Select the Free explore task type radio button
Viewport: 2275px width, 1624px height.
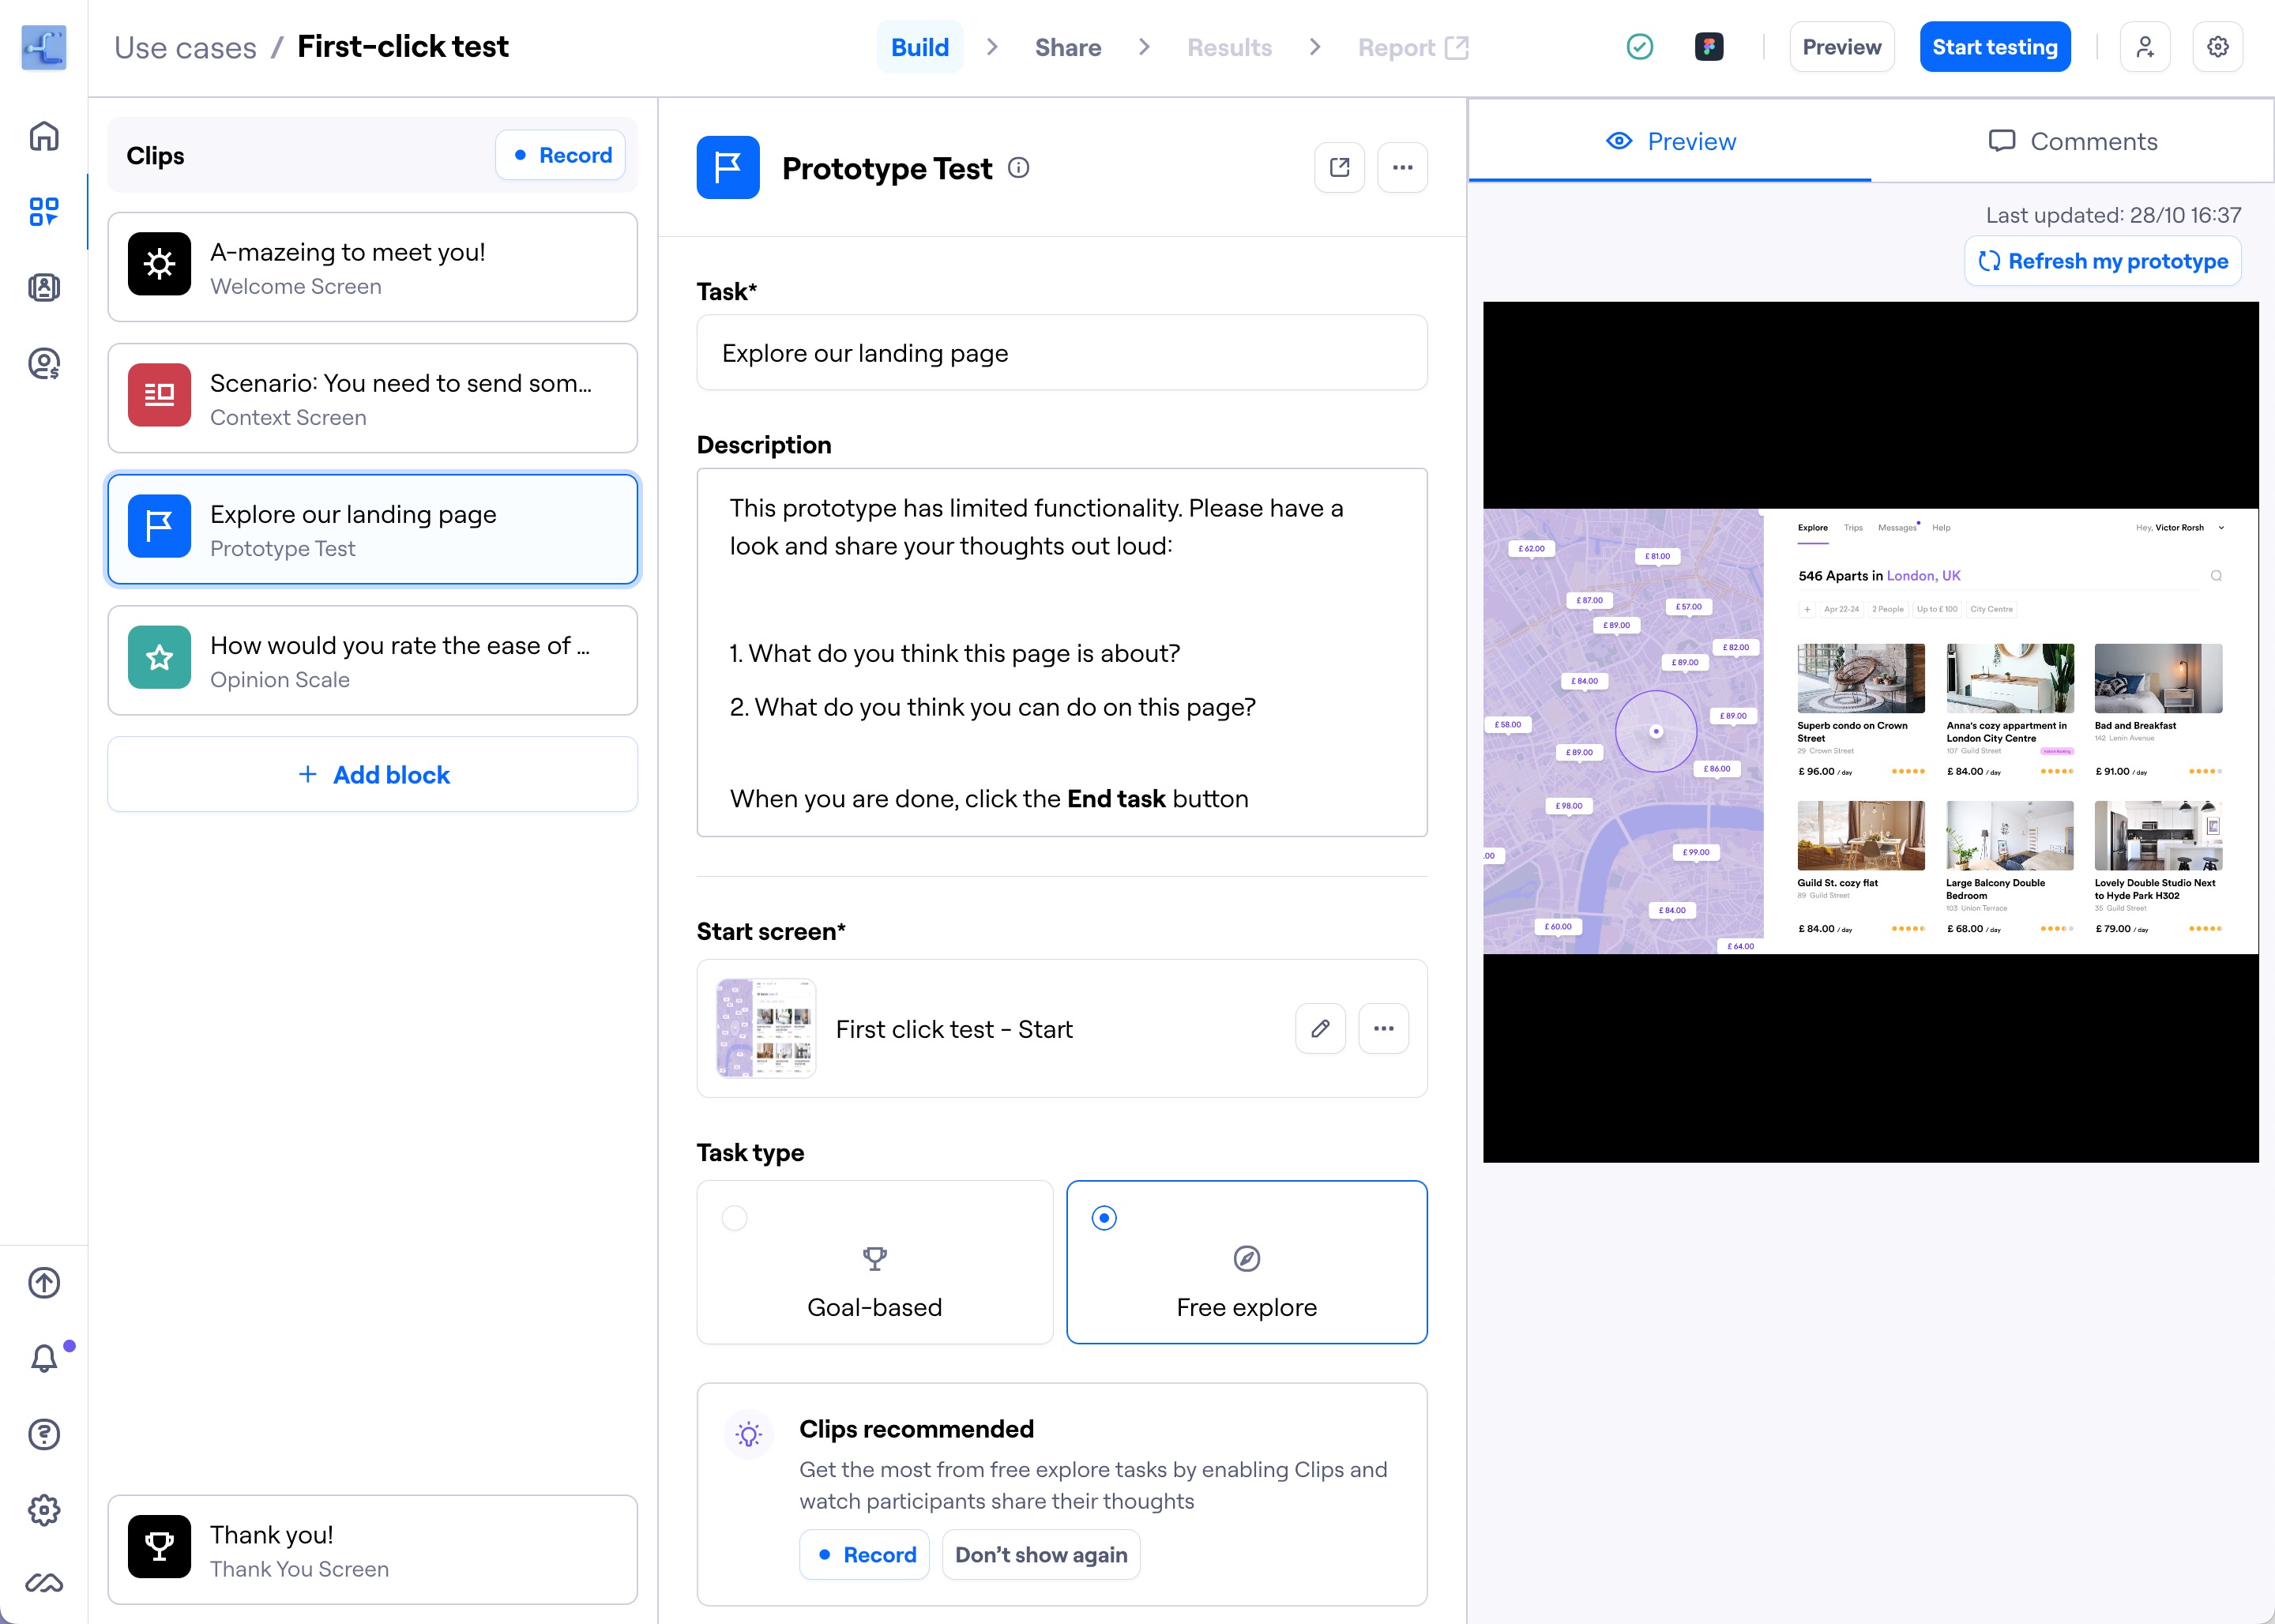point(1105,1218)
